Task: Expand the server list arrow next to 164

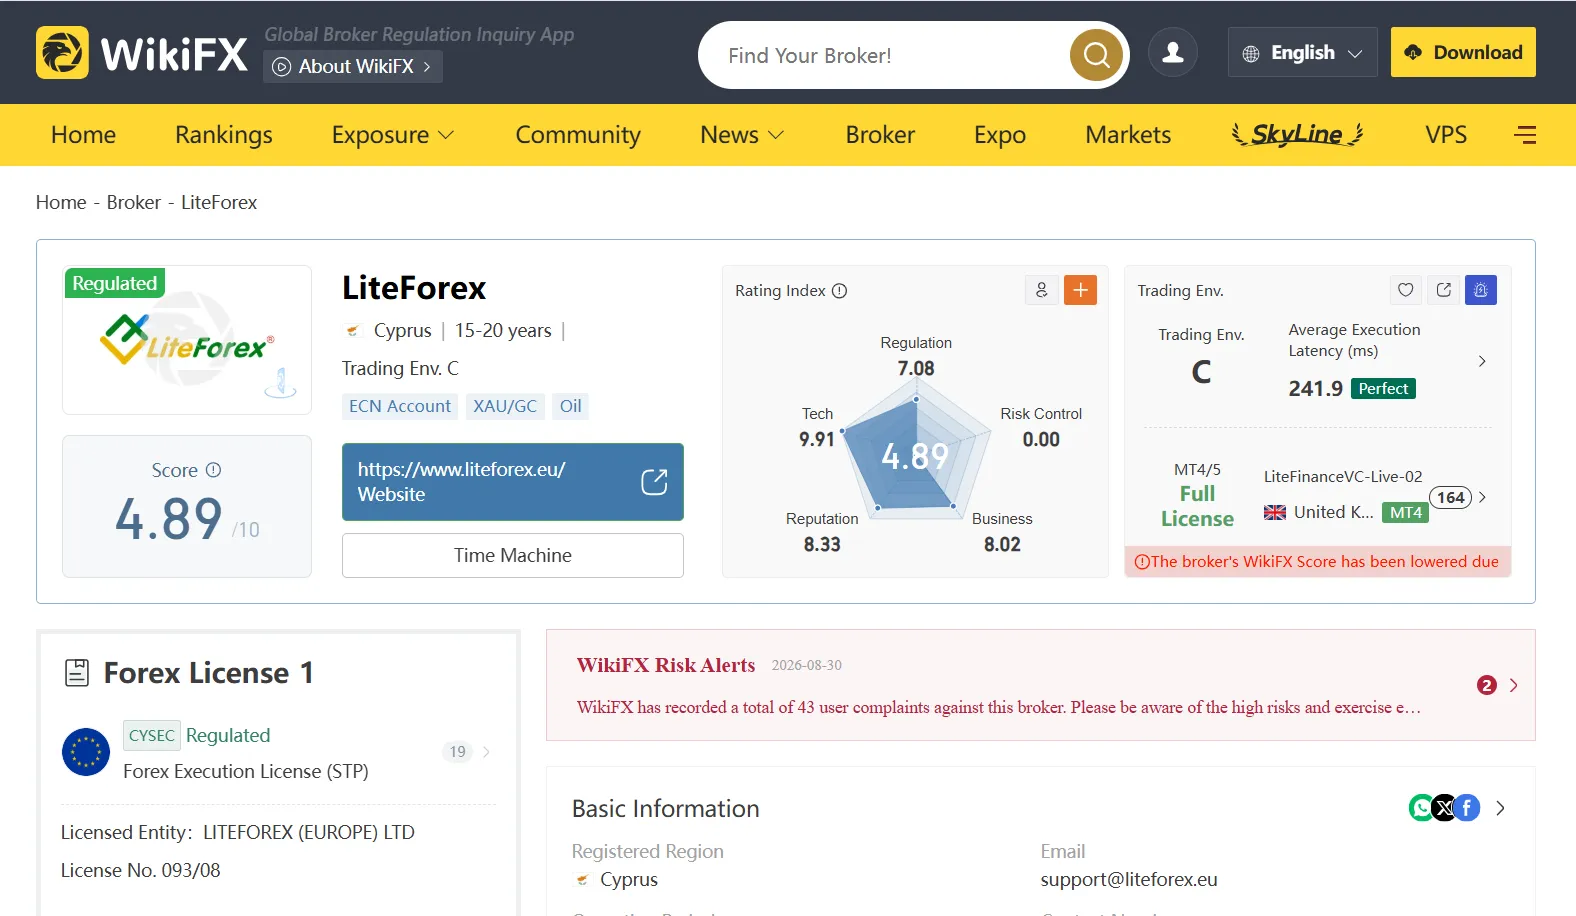Action: tap(1482, 497)
